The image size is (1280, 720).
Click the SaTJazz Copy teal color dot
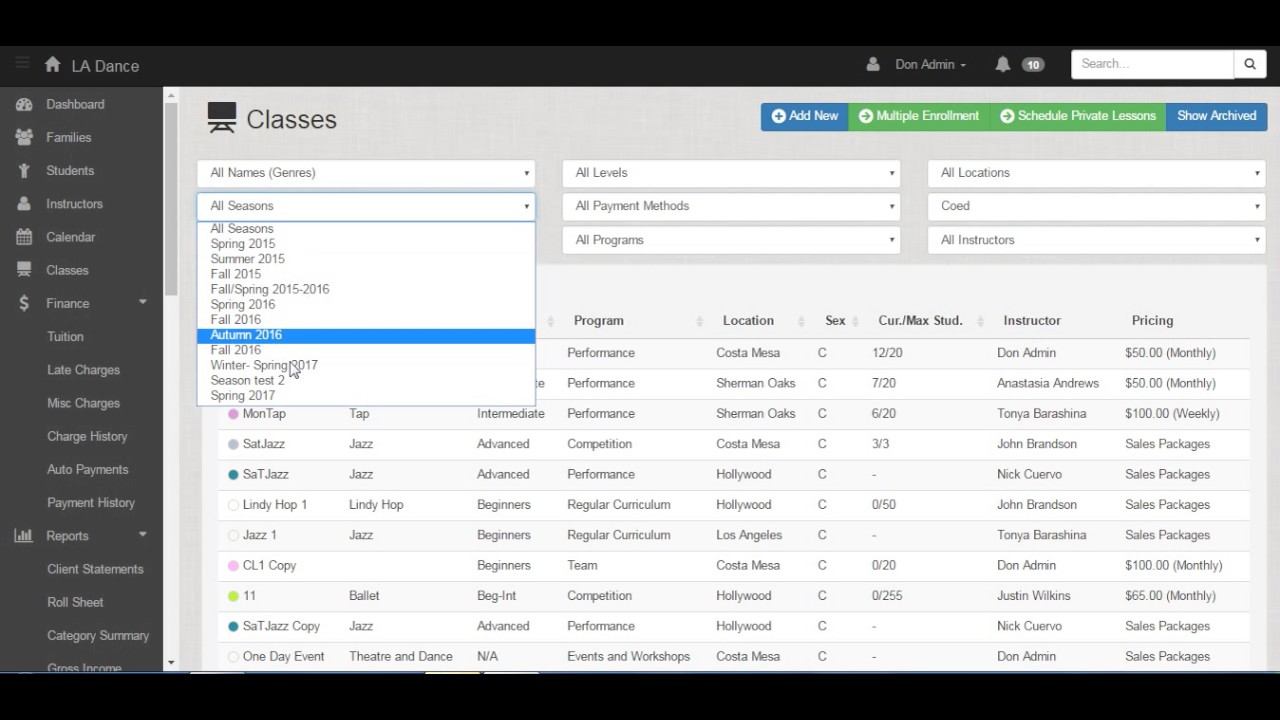233,627
